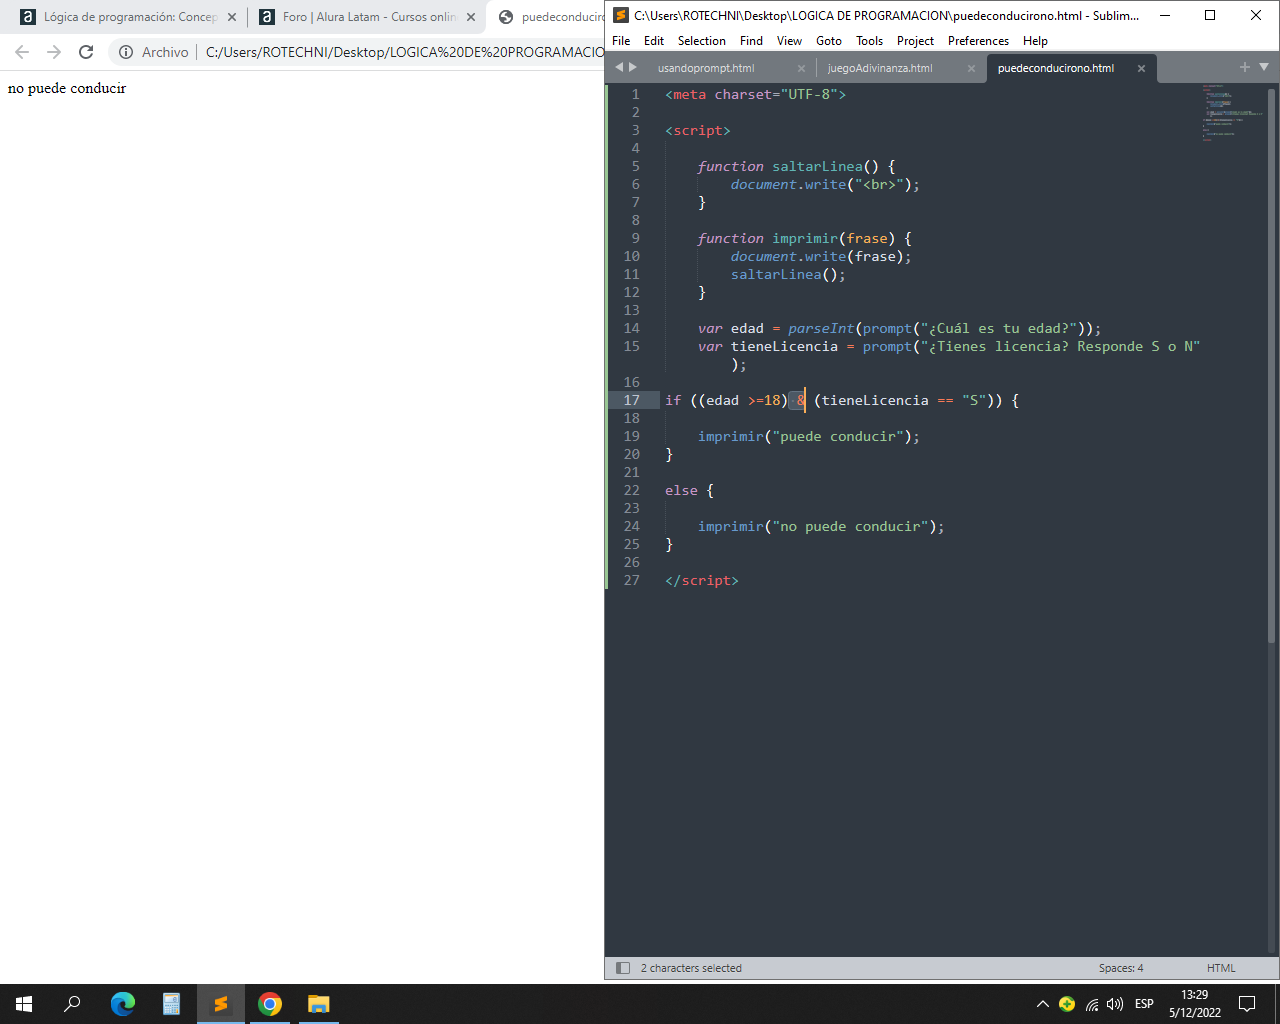Open Sublime Tools menu
Image resolution: width=1280 pixels, height=1024 pixels.
pos(869,41)
